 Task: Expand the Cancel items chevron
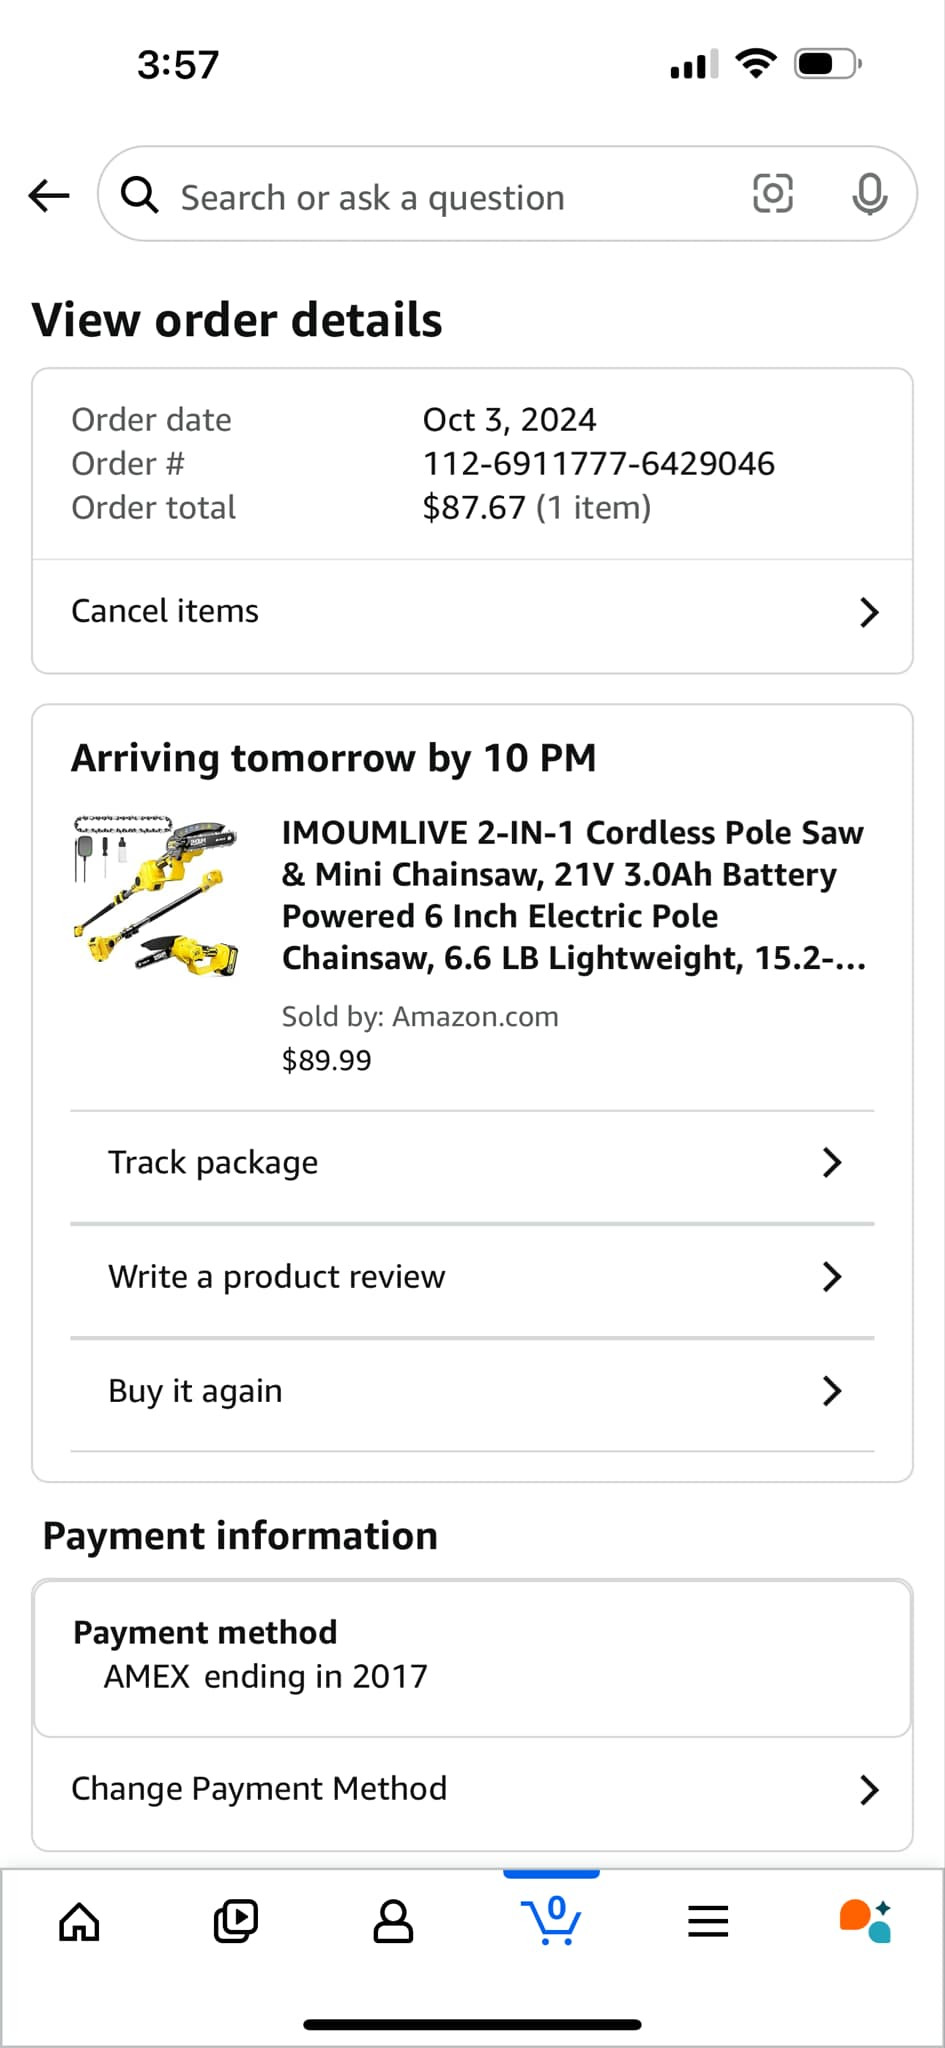pos(868,612)
